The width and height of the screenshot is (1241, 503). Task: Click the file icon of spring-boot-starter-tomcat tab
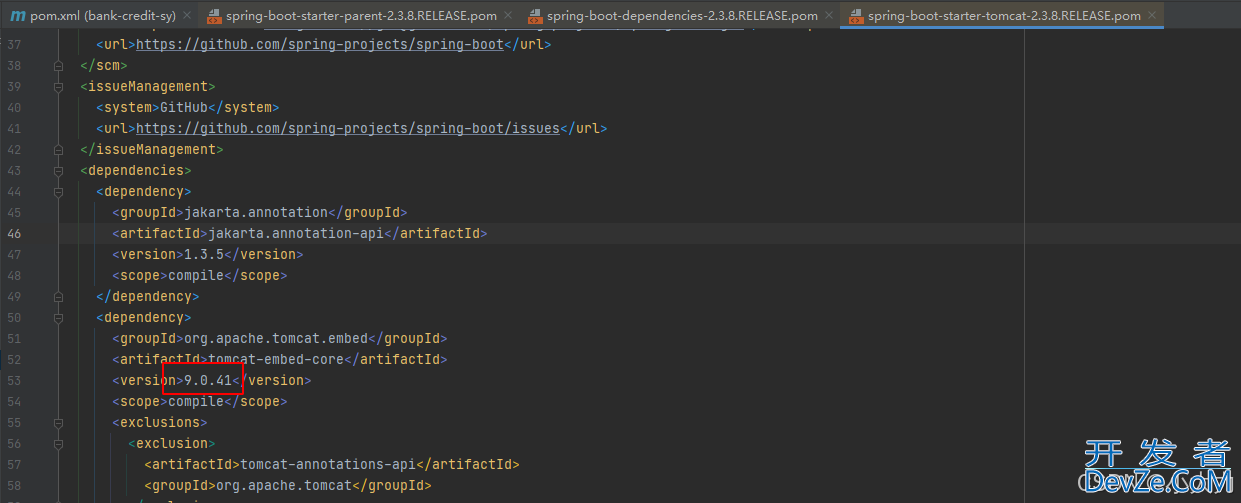pos(855,16)
